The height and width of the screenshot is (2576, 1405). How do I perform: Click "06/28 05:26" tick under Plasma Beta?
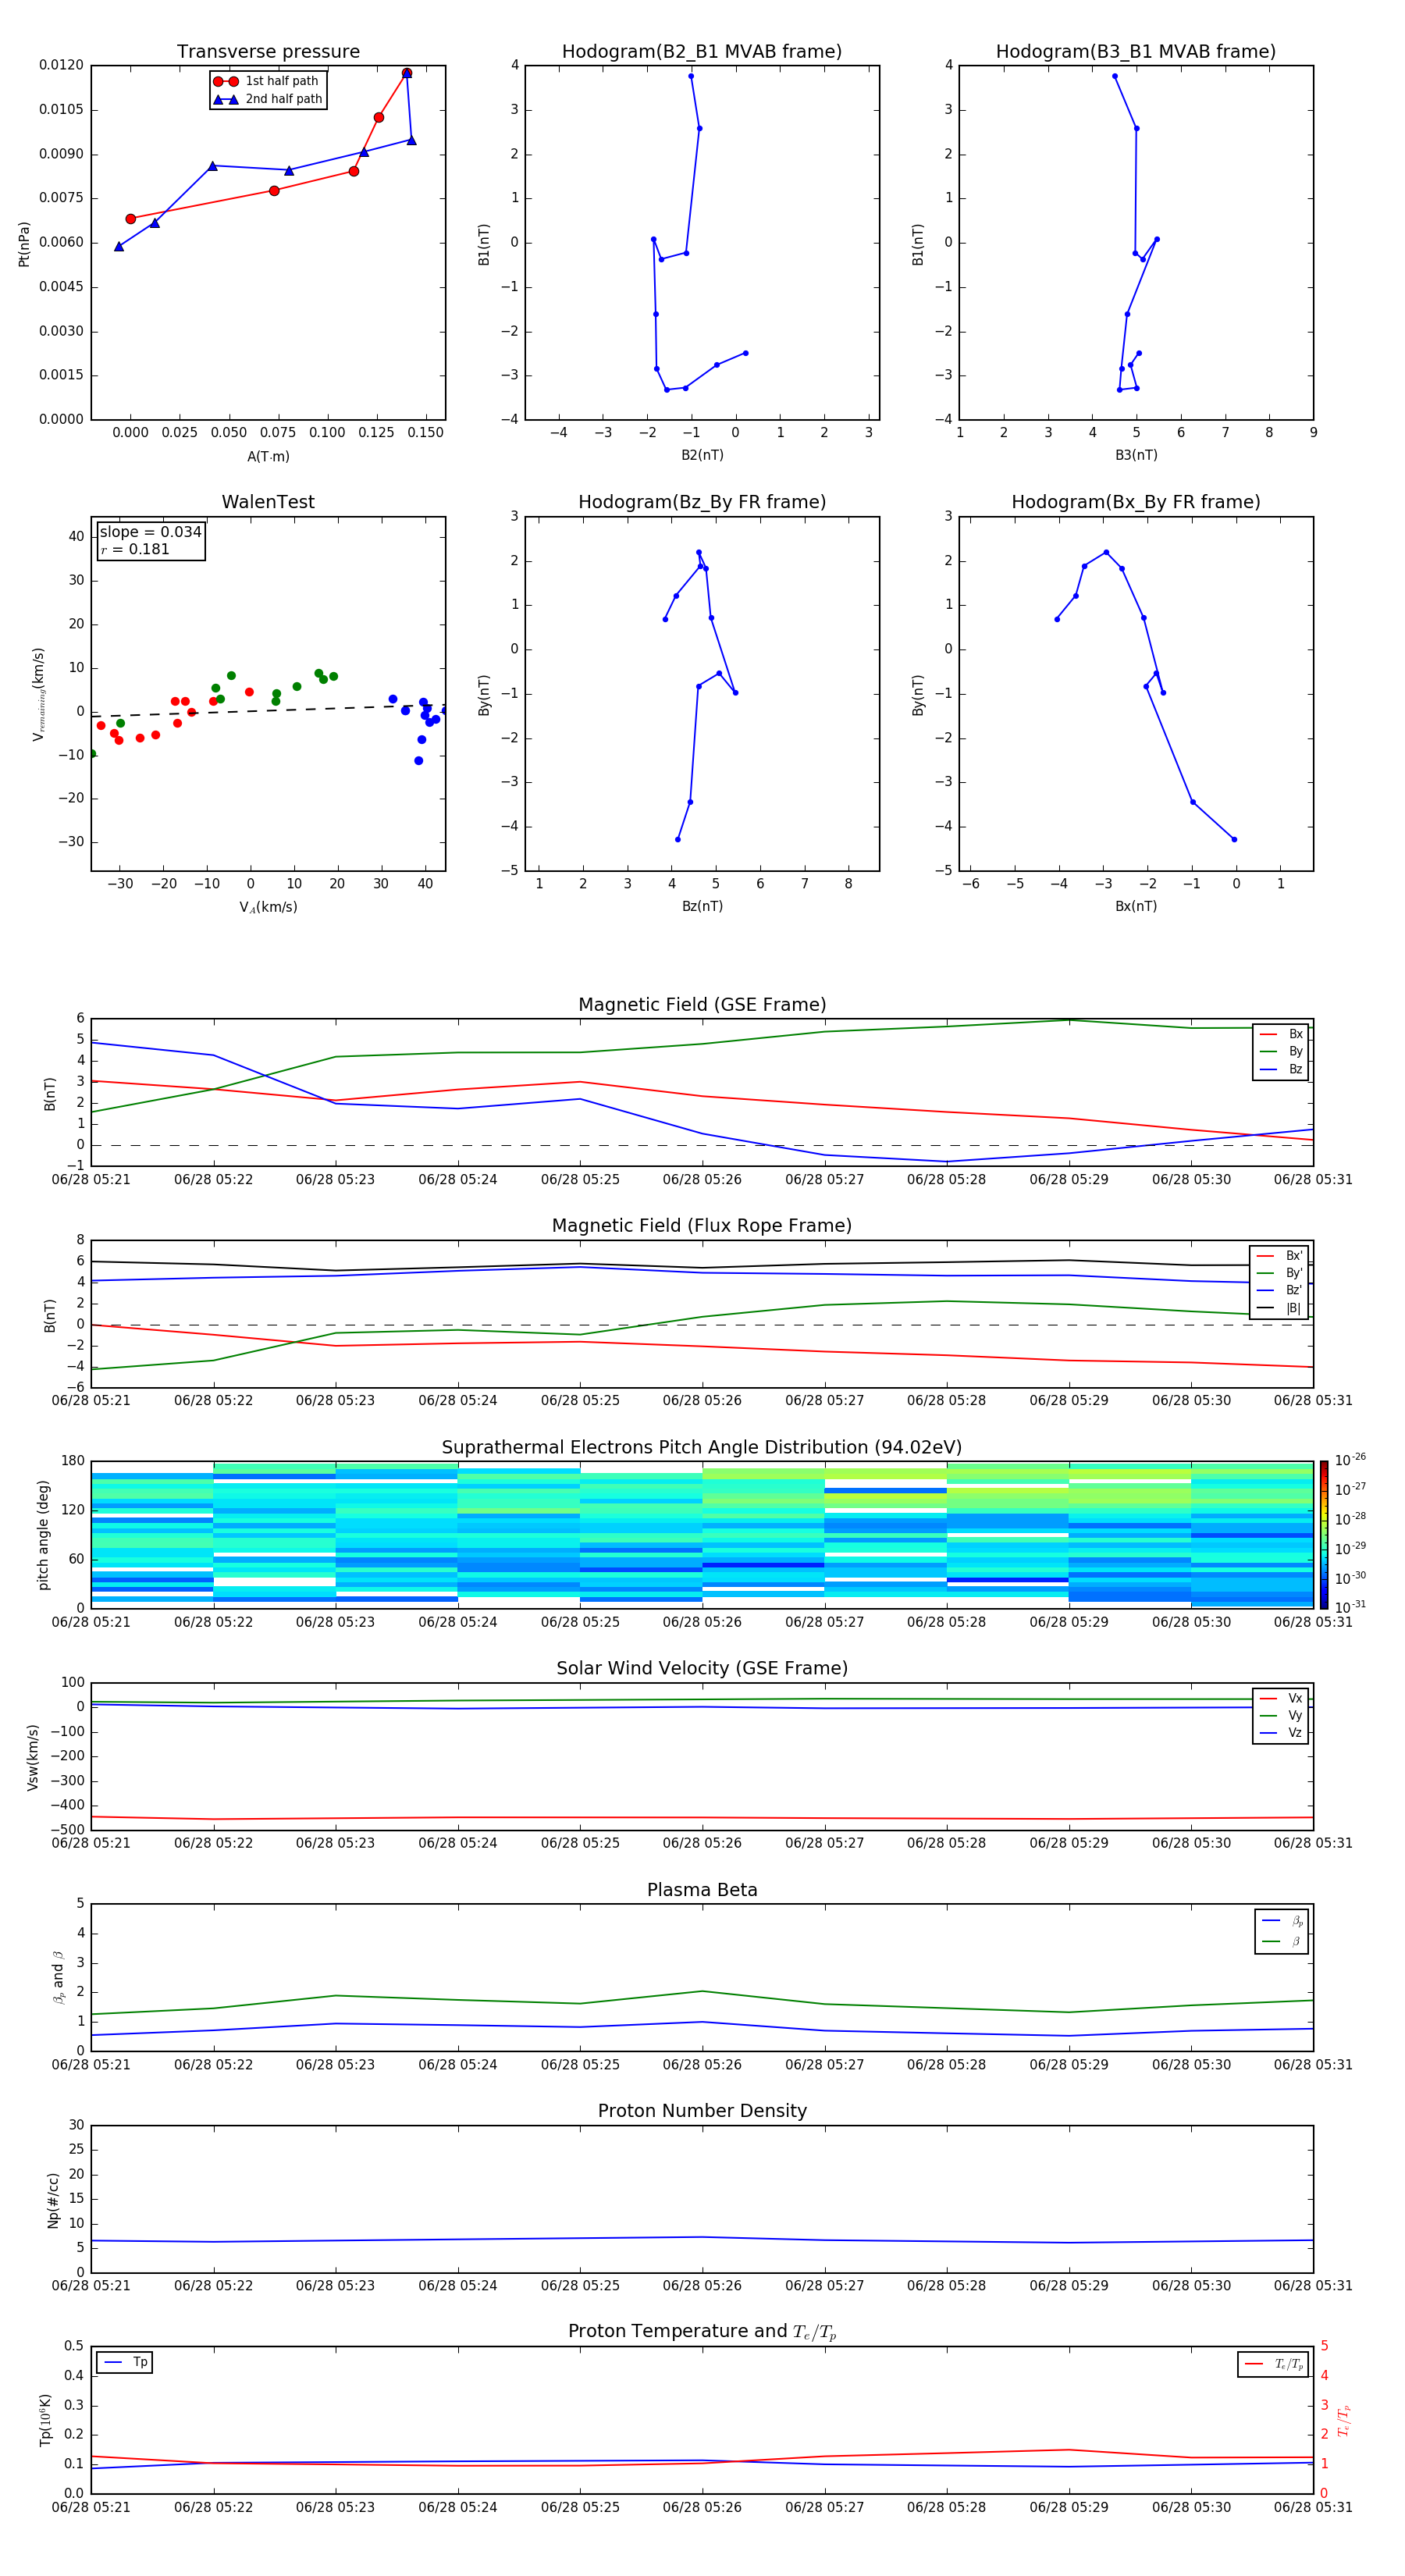pyautogui.click(x=702, y=2065)
